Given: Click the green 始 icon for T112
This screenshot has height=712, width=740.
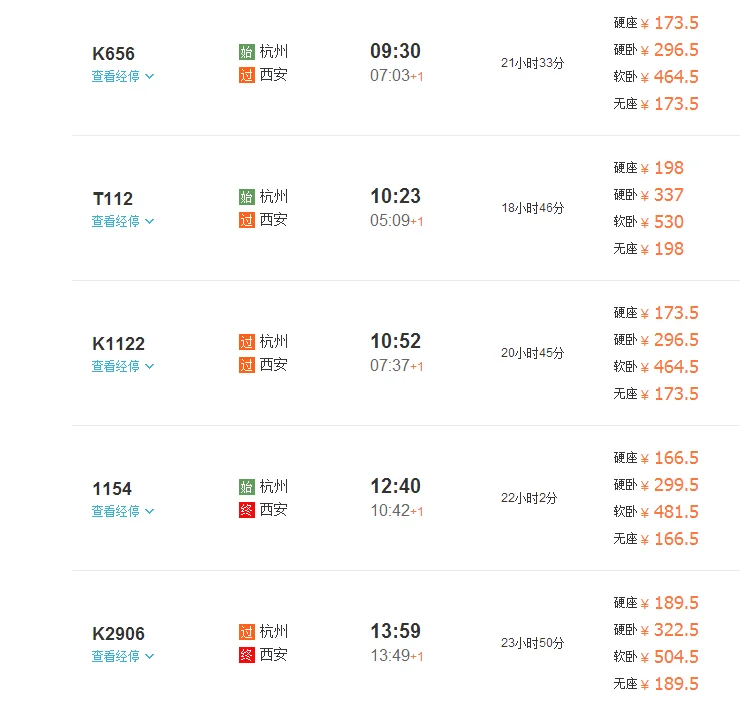Looking at the screenshot, I should point(247,196).
